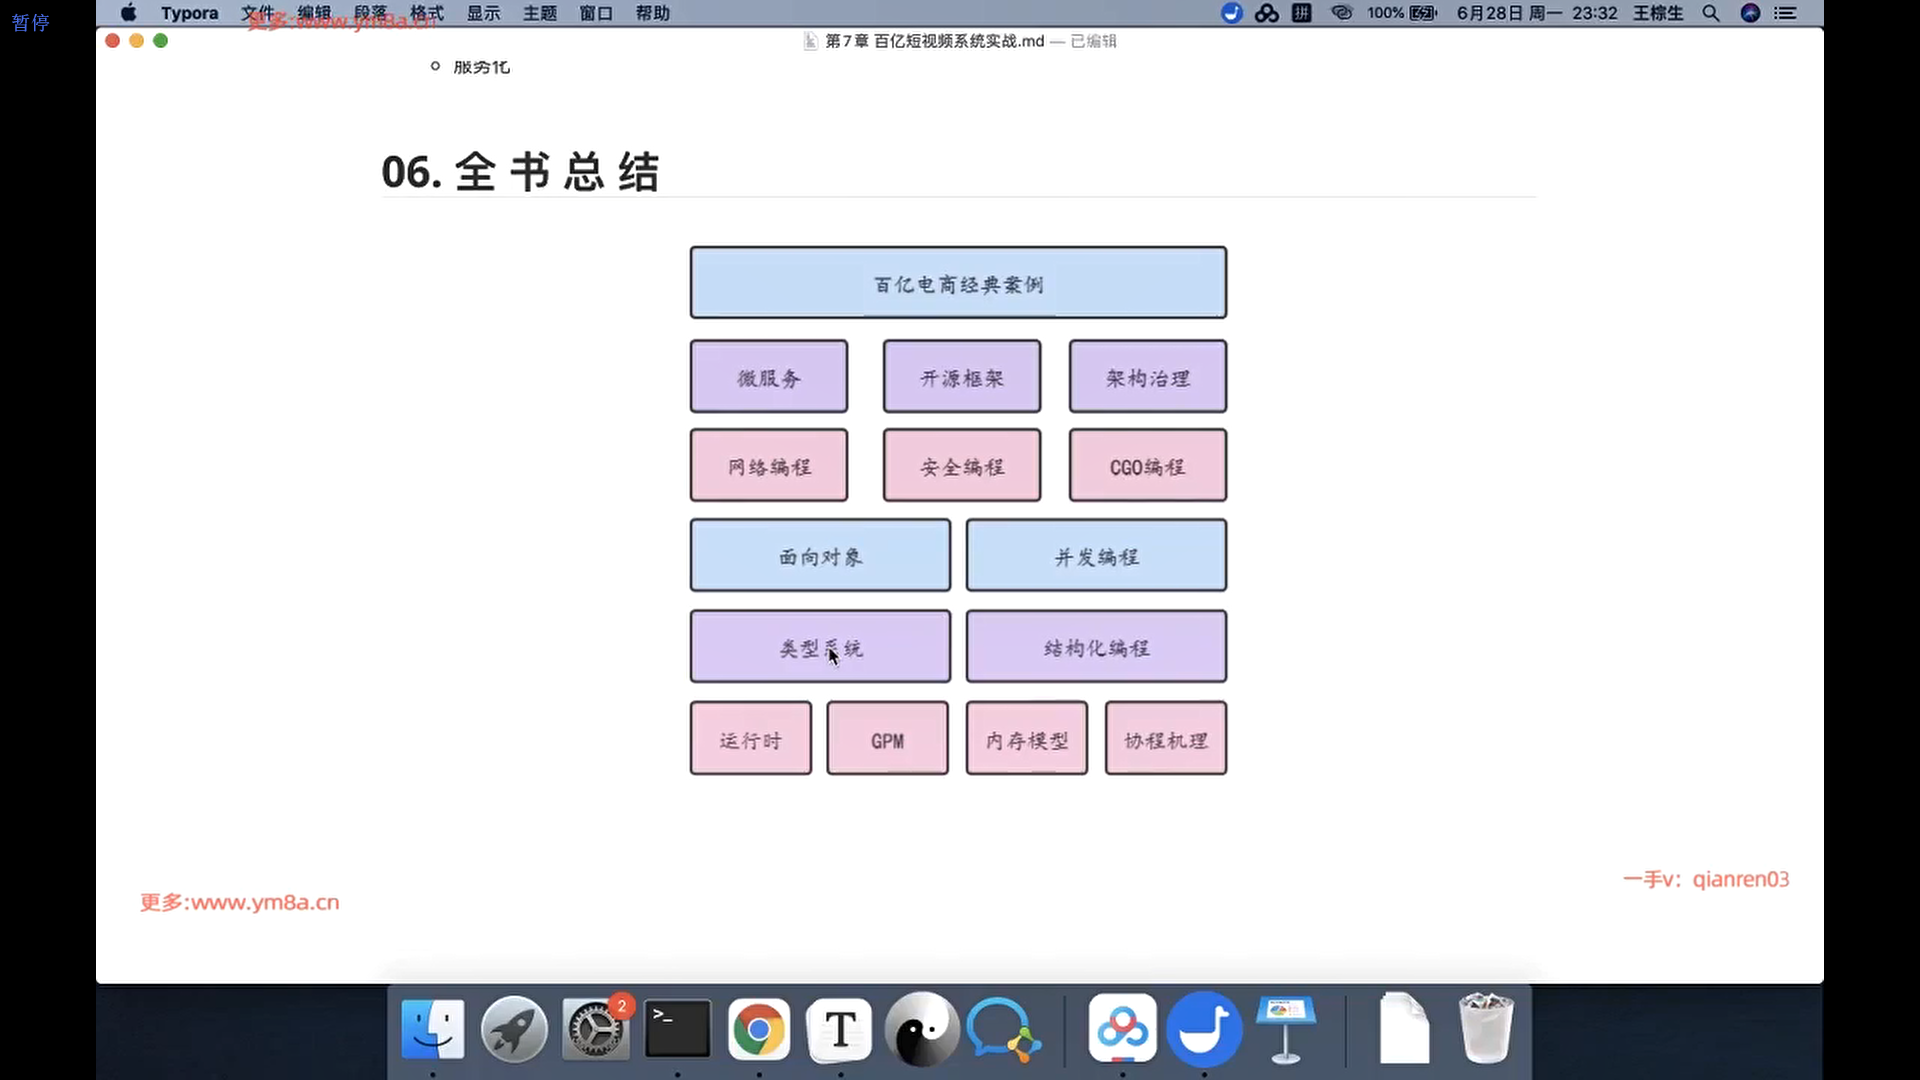Viewport: 1920px width, 1080px height.
Task: Open the 文件 menu
Action: (258, 13)
